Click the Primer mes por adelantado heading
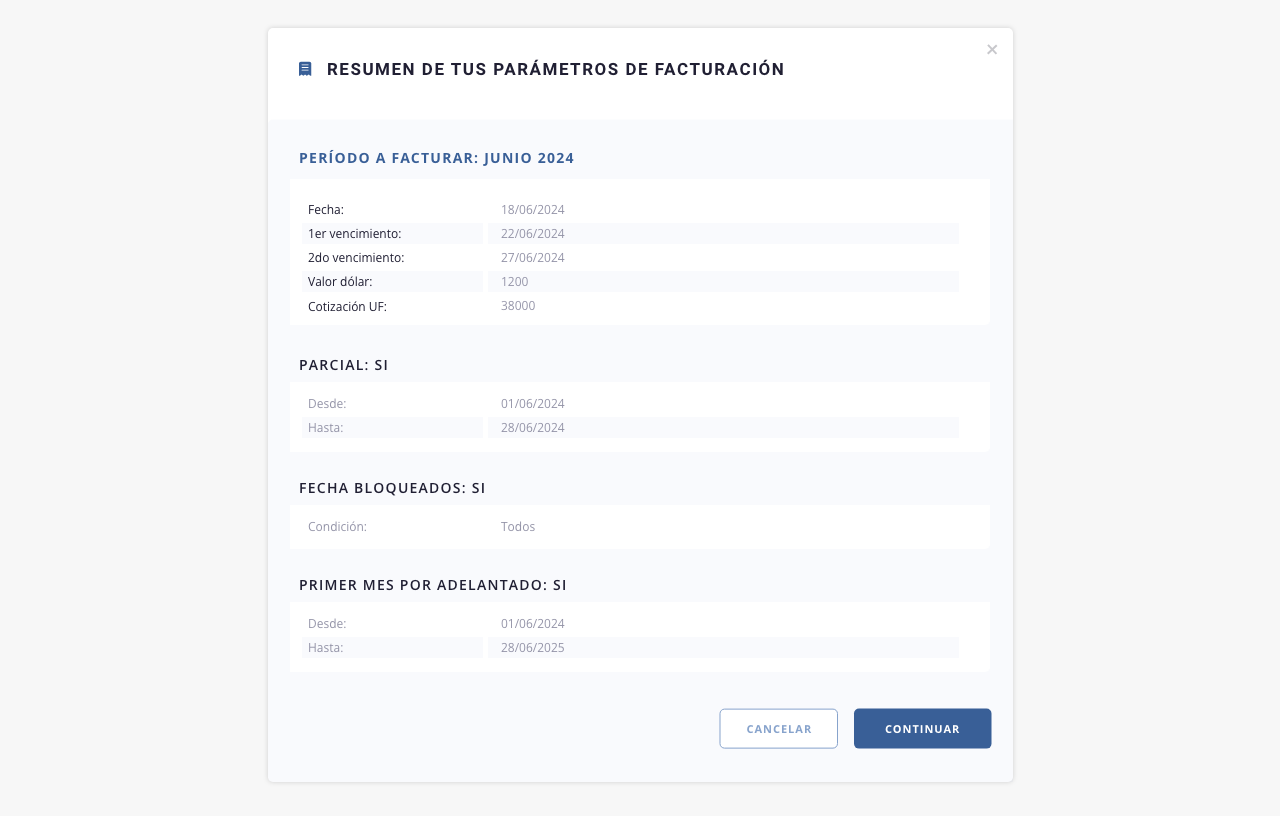 433,585
